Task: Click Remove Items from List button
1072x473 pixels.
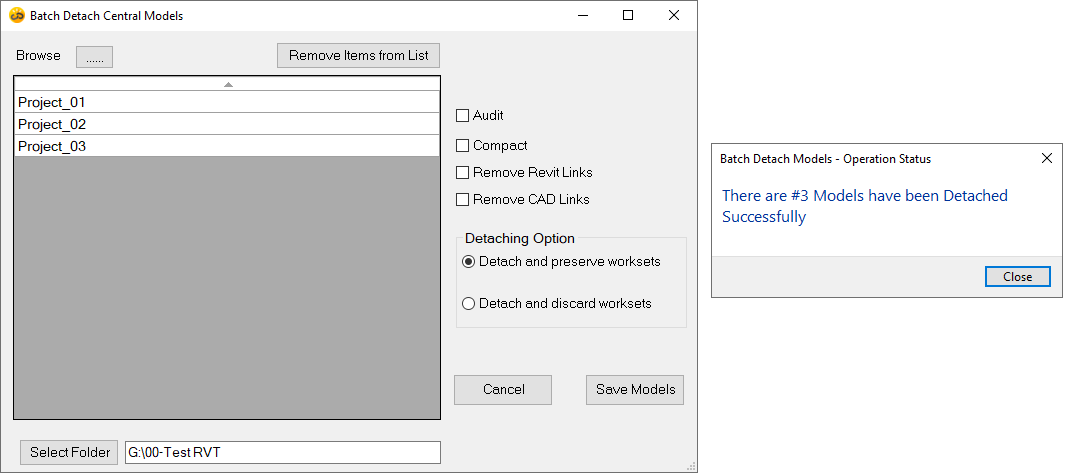Action: (x=358, y=56)
